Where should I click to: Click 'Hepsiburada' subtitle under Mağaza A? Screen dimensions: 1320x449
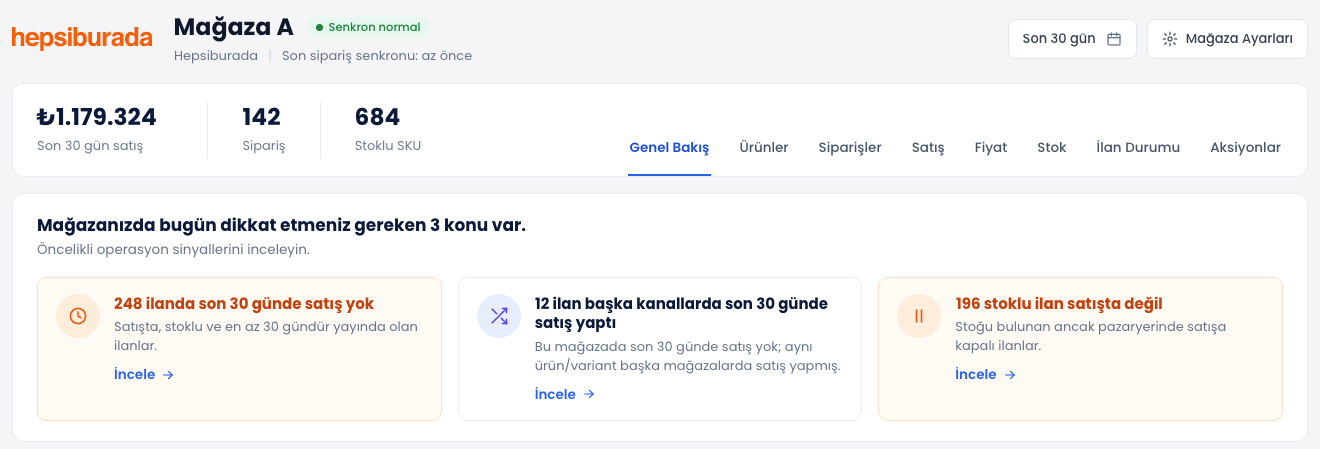point(216,56)
